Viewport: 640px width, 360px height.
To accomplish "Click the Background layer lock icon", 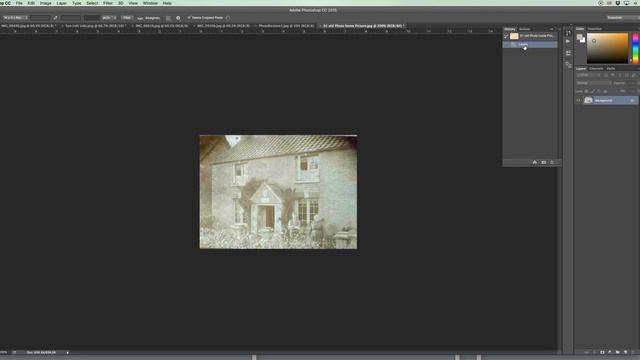I will coord(632,100).
